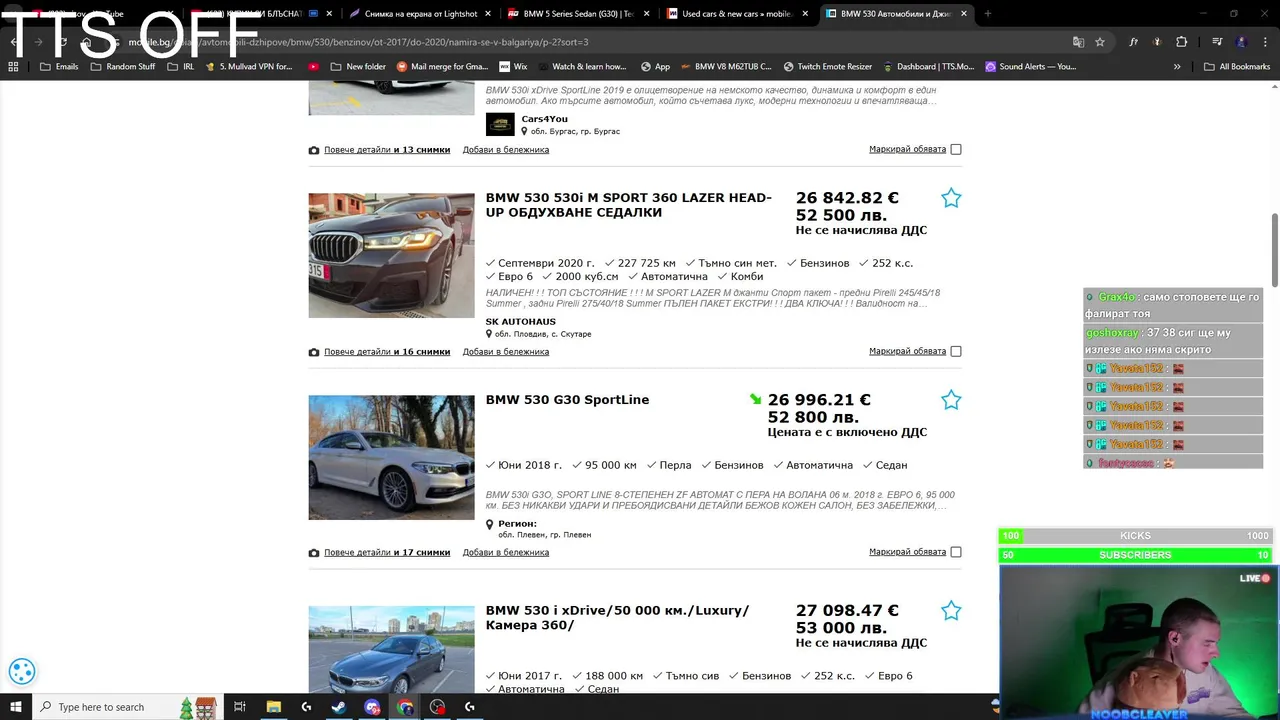Show hidden bookmarks with the » chevron

(x=1177, y=67)
